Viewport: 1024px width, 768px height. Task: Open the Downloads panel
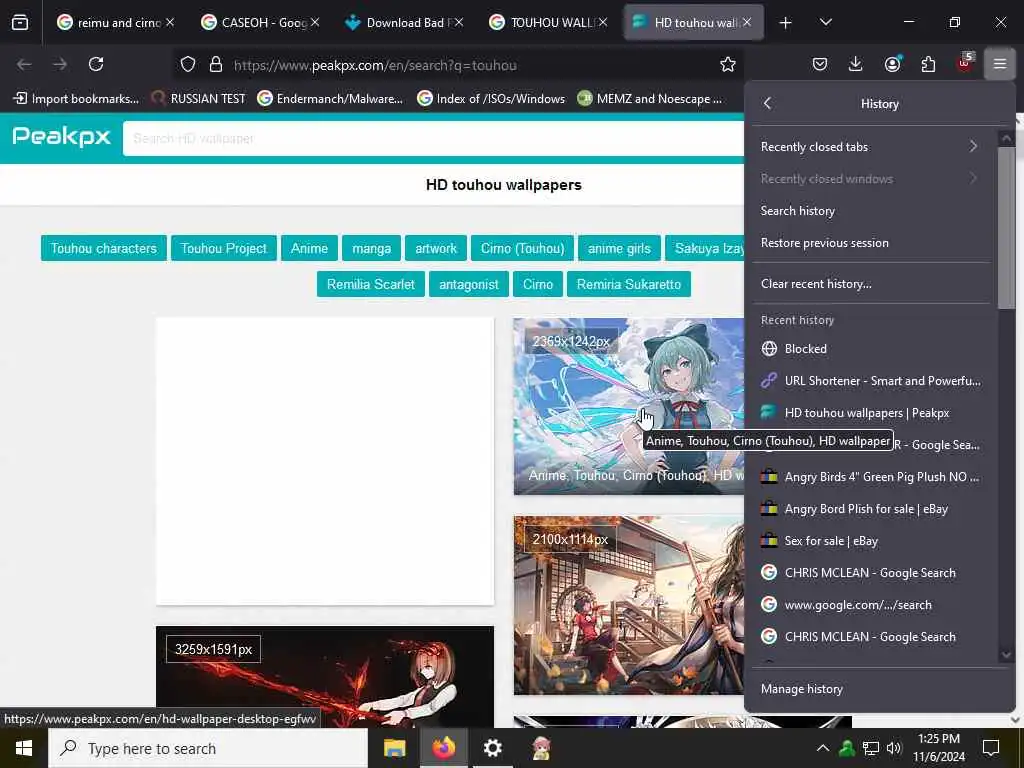click(856, 64)
